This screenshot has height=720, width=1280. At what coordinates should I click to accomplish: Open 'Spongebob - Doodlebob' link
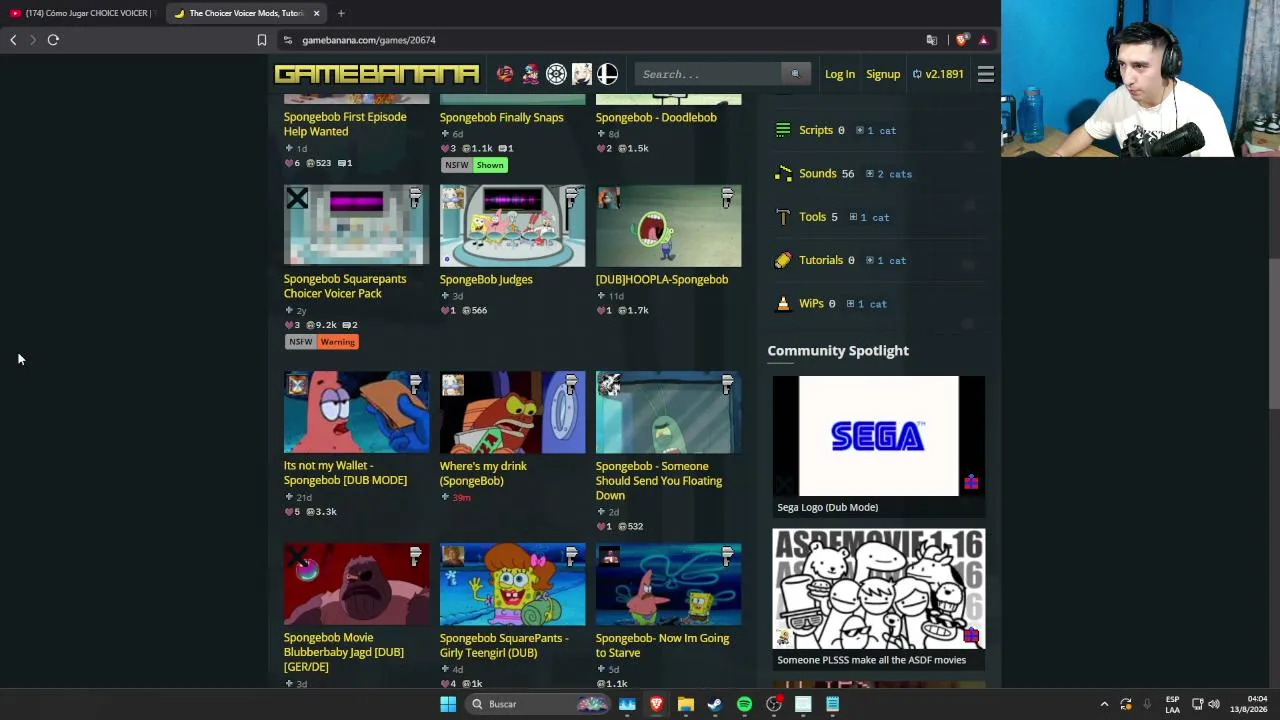tap(656, 117)
